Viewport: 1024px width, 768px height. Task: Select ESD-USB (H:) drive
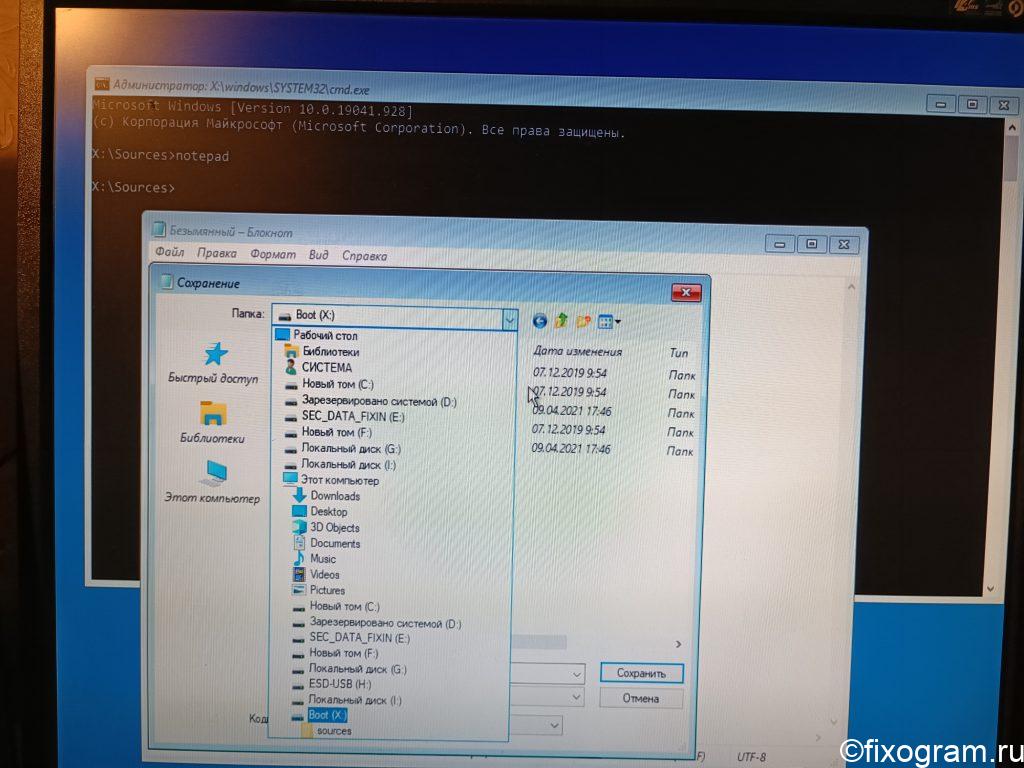pos(332,684)
